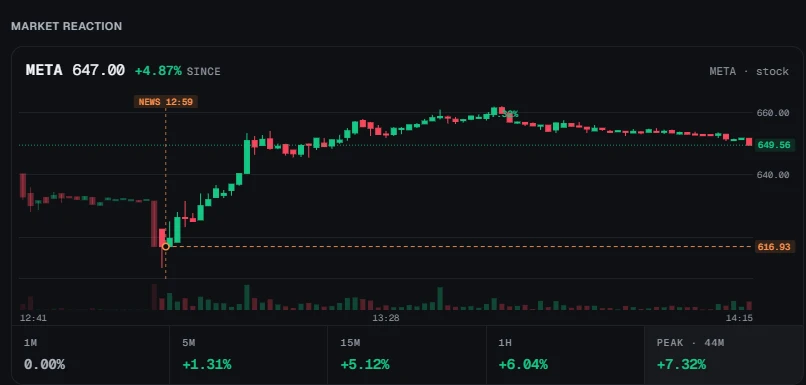This screenshot has width=806, height=385.
Task: Click the META · stock label
Action: click(749, 71)
